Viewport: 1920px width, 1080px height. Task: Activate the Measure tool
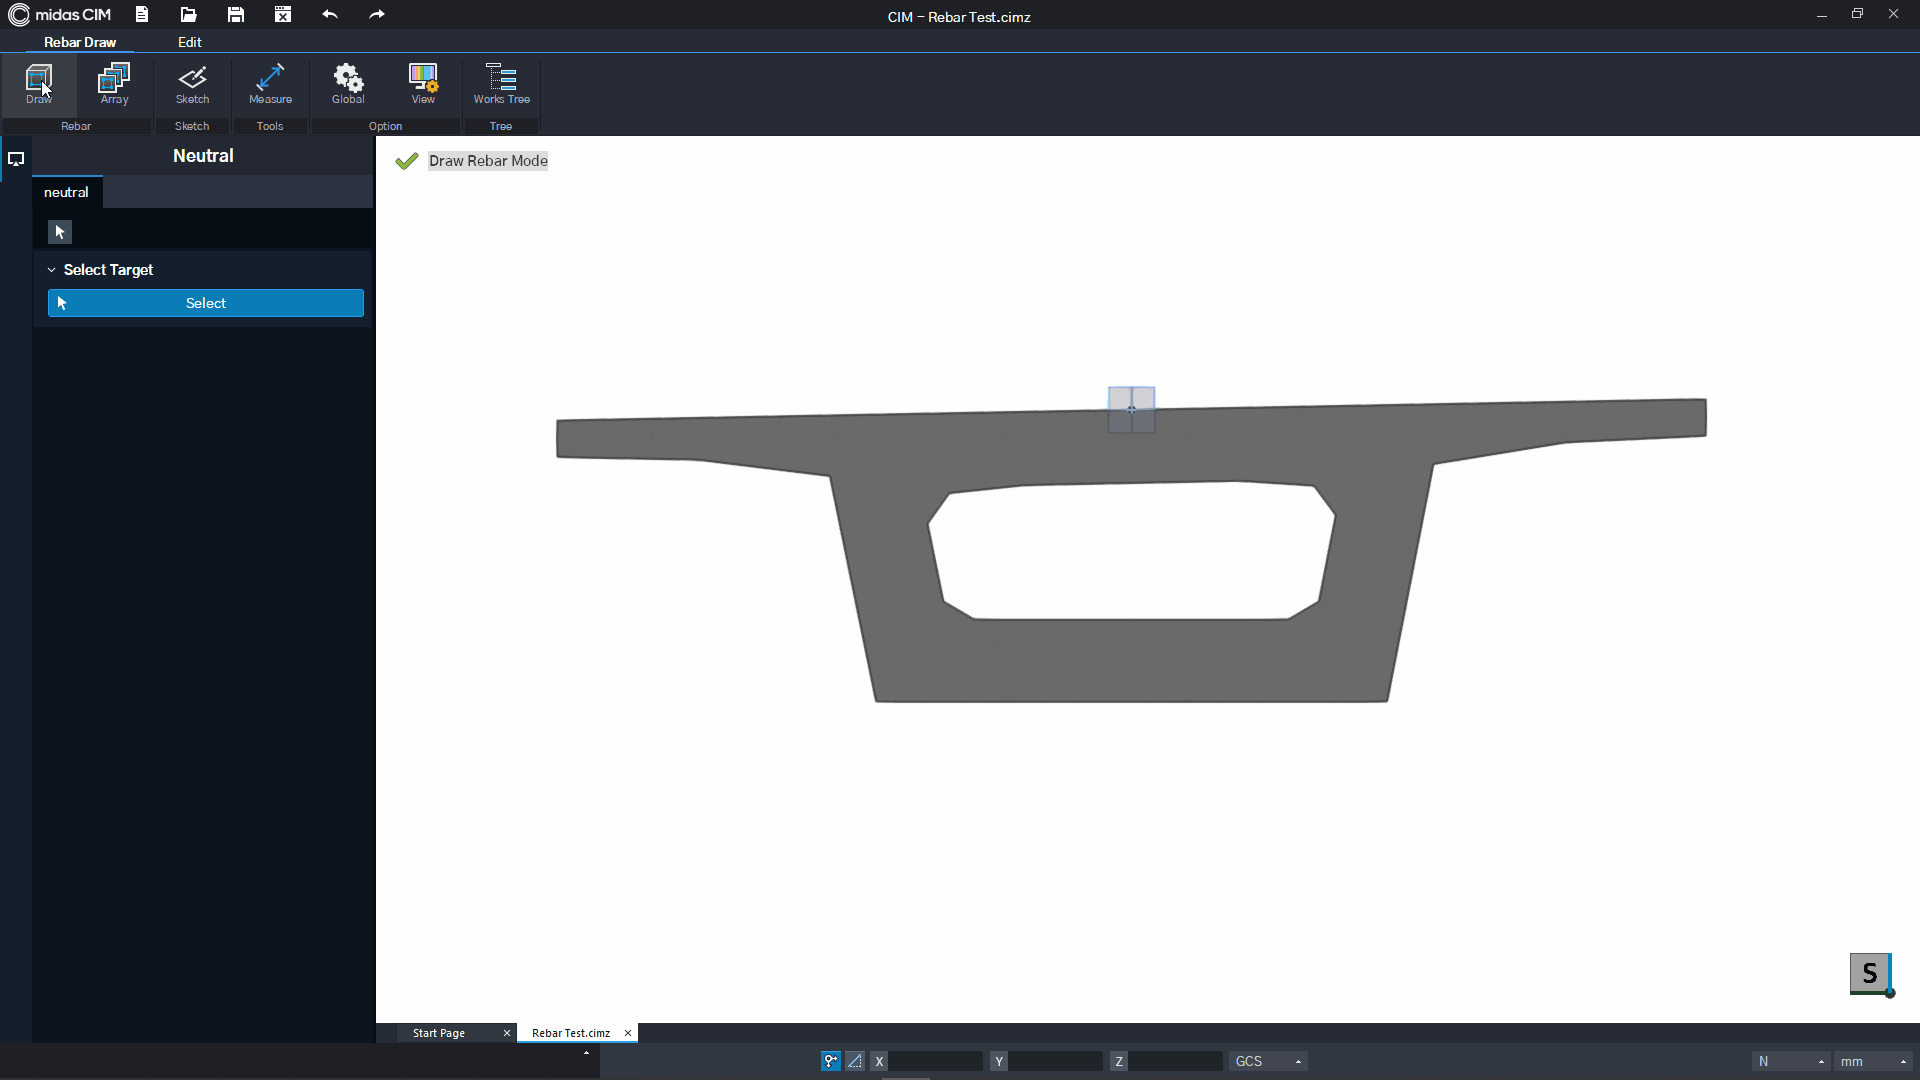pyautogui.click(x=270, y=84)
